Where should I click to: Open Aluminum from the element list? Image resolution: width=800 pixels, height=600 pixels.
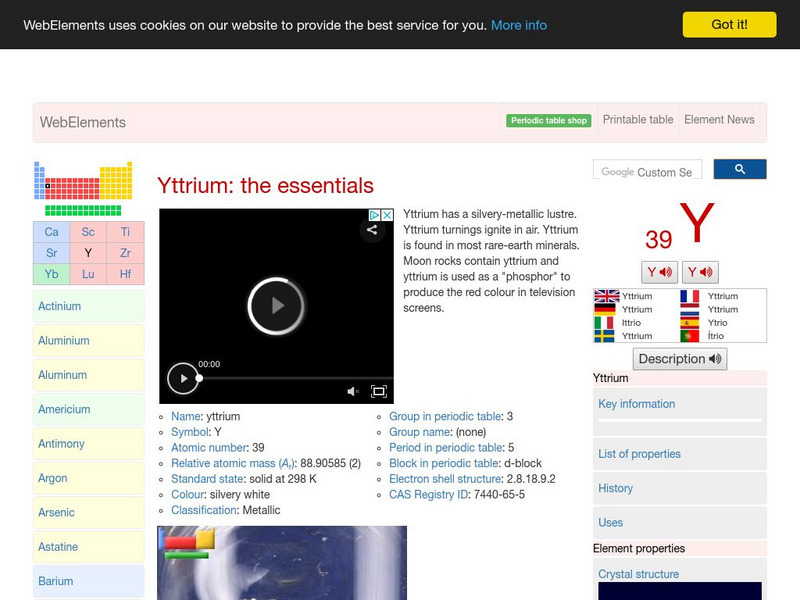(x=89, y=375)
